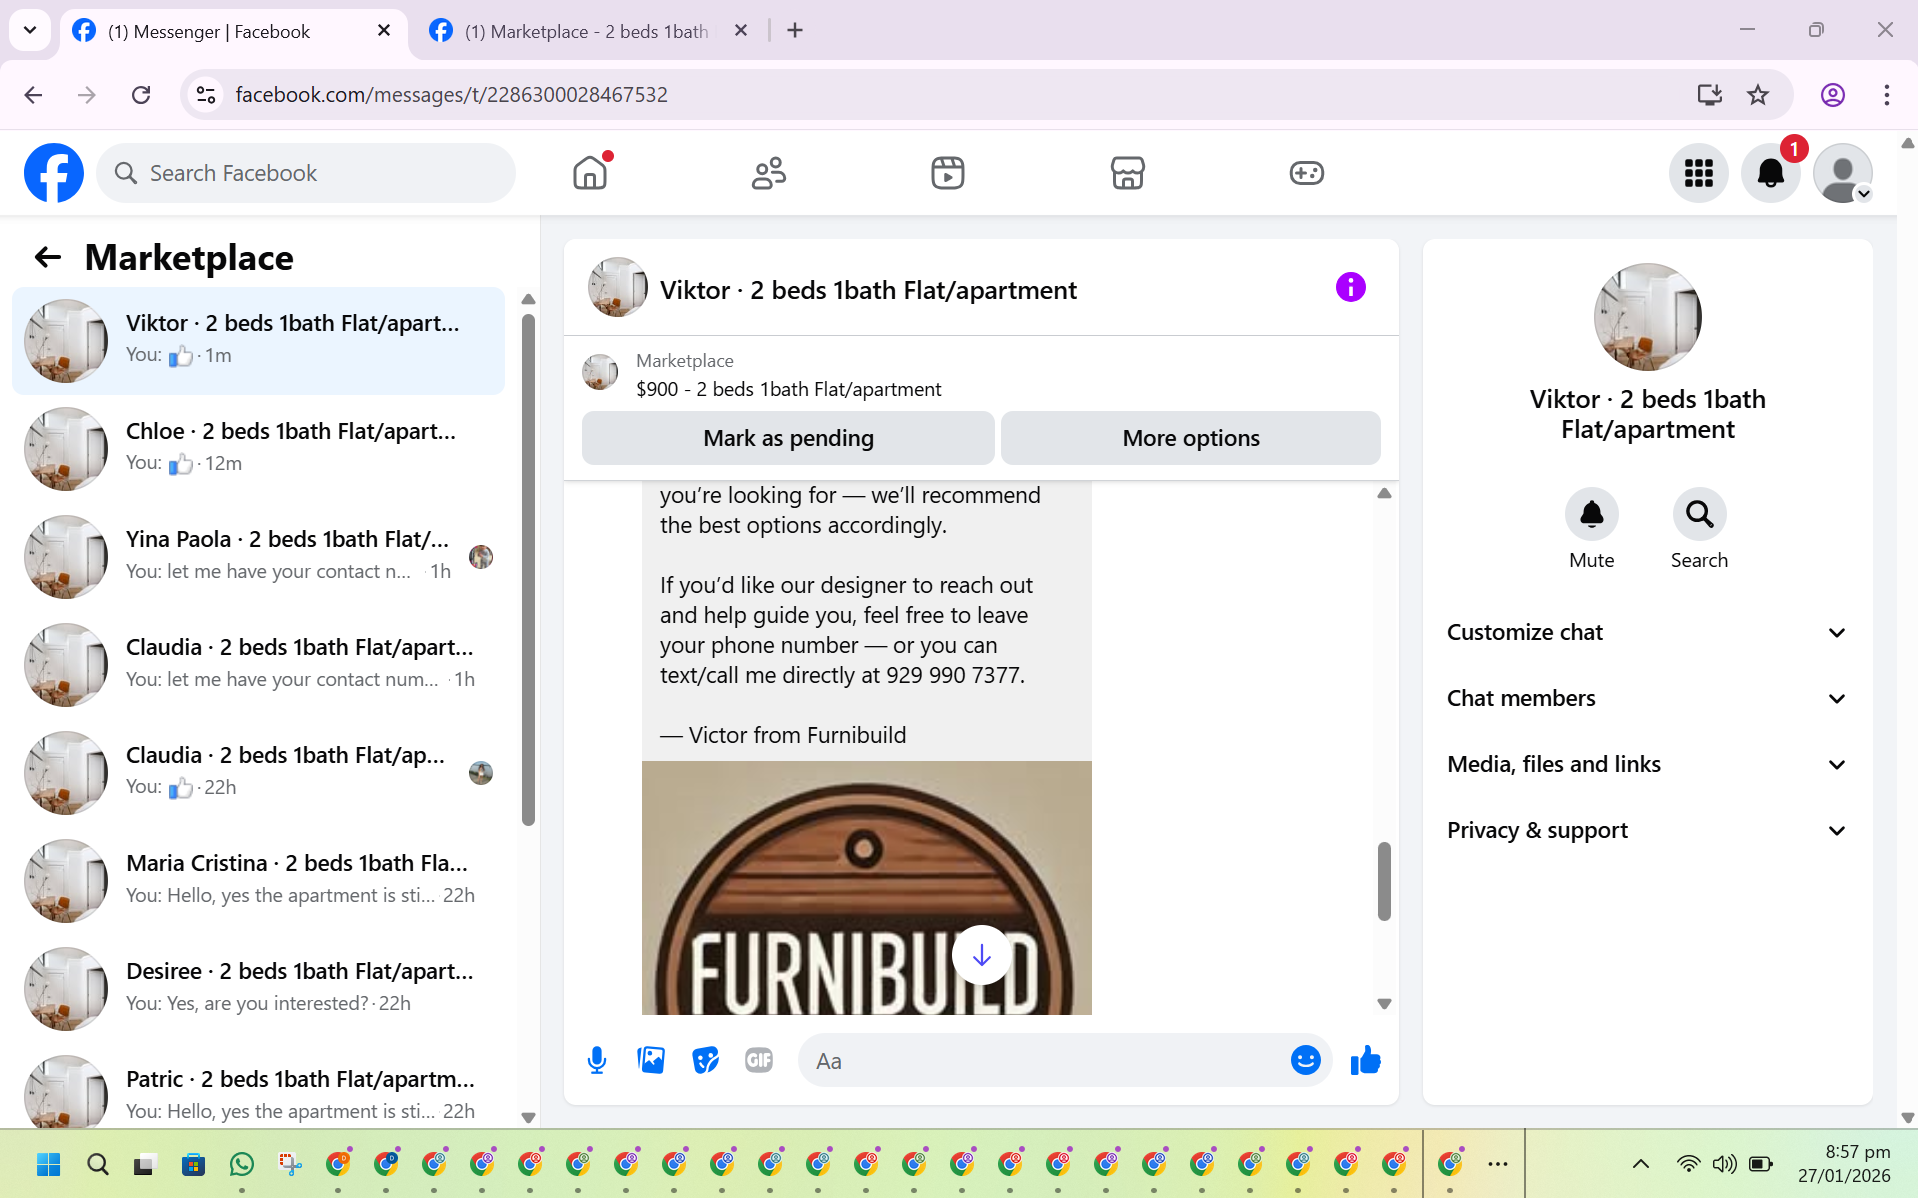Search within the conversation
The height and width of the screenshot is (1198, 1918).
point(1699,514)
